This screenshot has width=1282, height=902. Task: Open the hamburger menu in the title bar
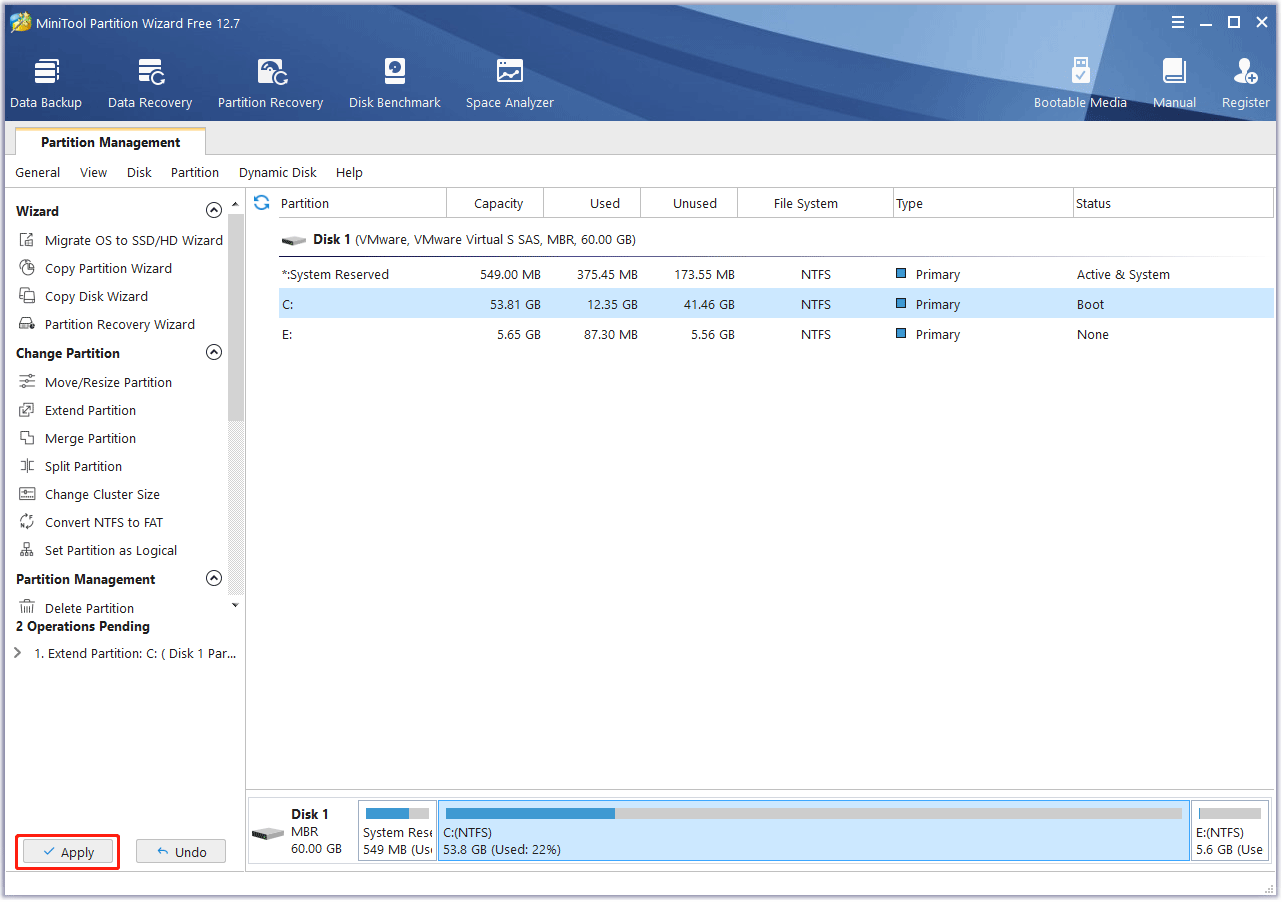1178,22
